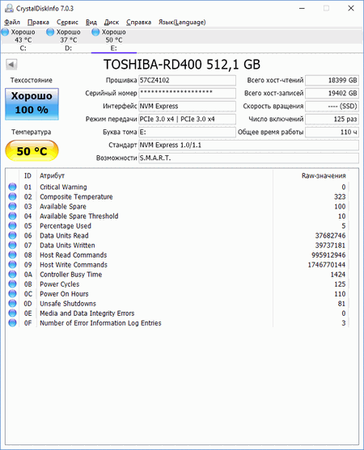
Task: Click the status orb for Host Write Commands
Action: pyautogui.click(x=13, y=264)
